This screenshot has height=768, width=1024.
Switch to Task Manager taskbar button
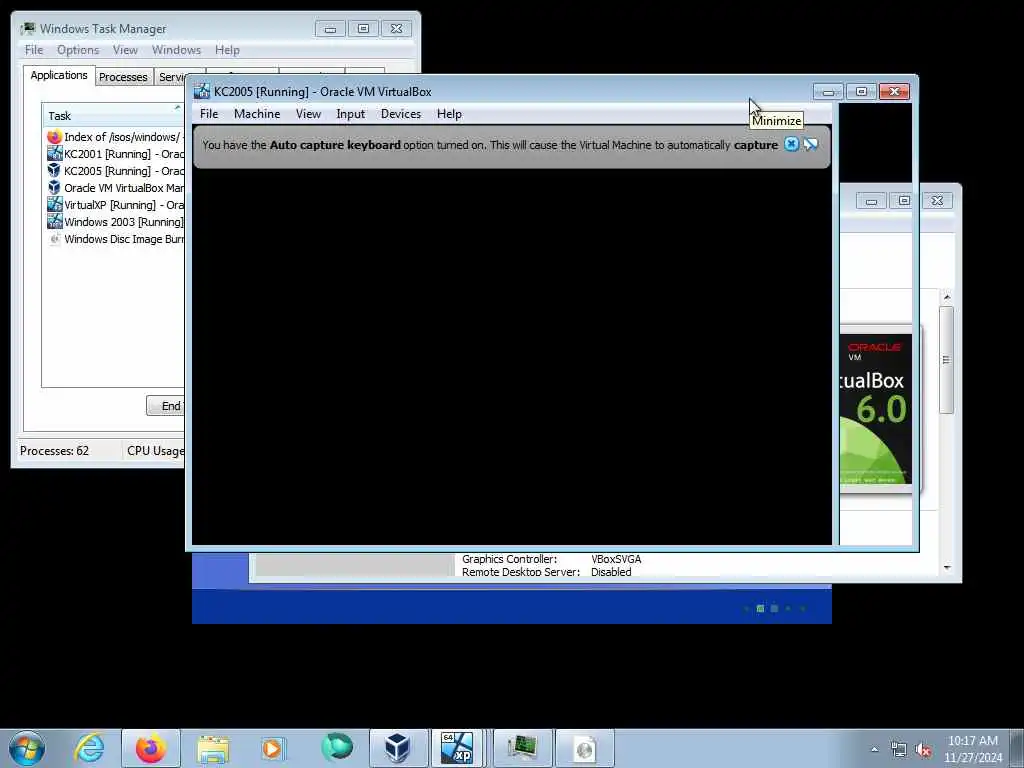pos(522,748)
